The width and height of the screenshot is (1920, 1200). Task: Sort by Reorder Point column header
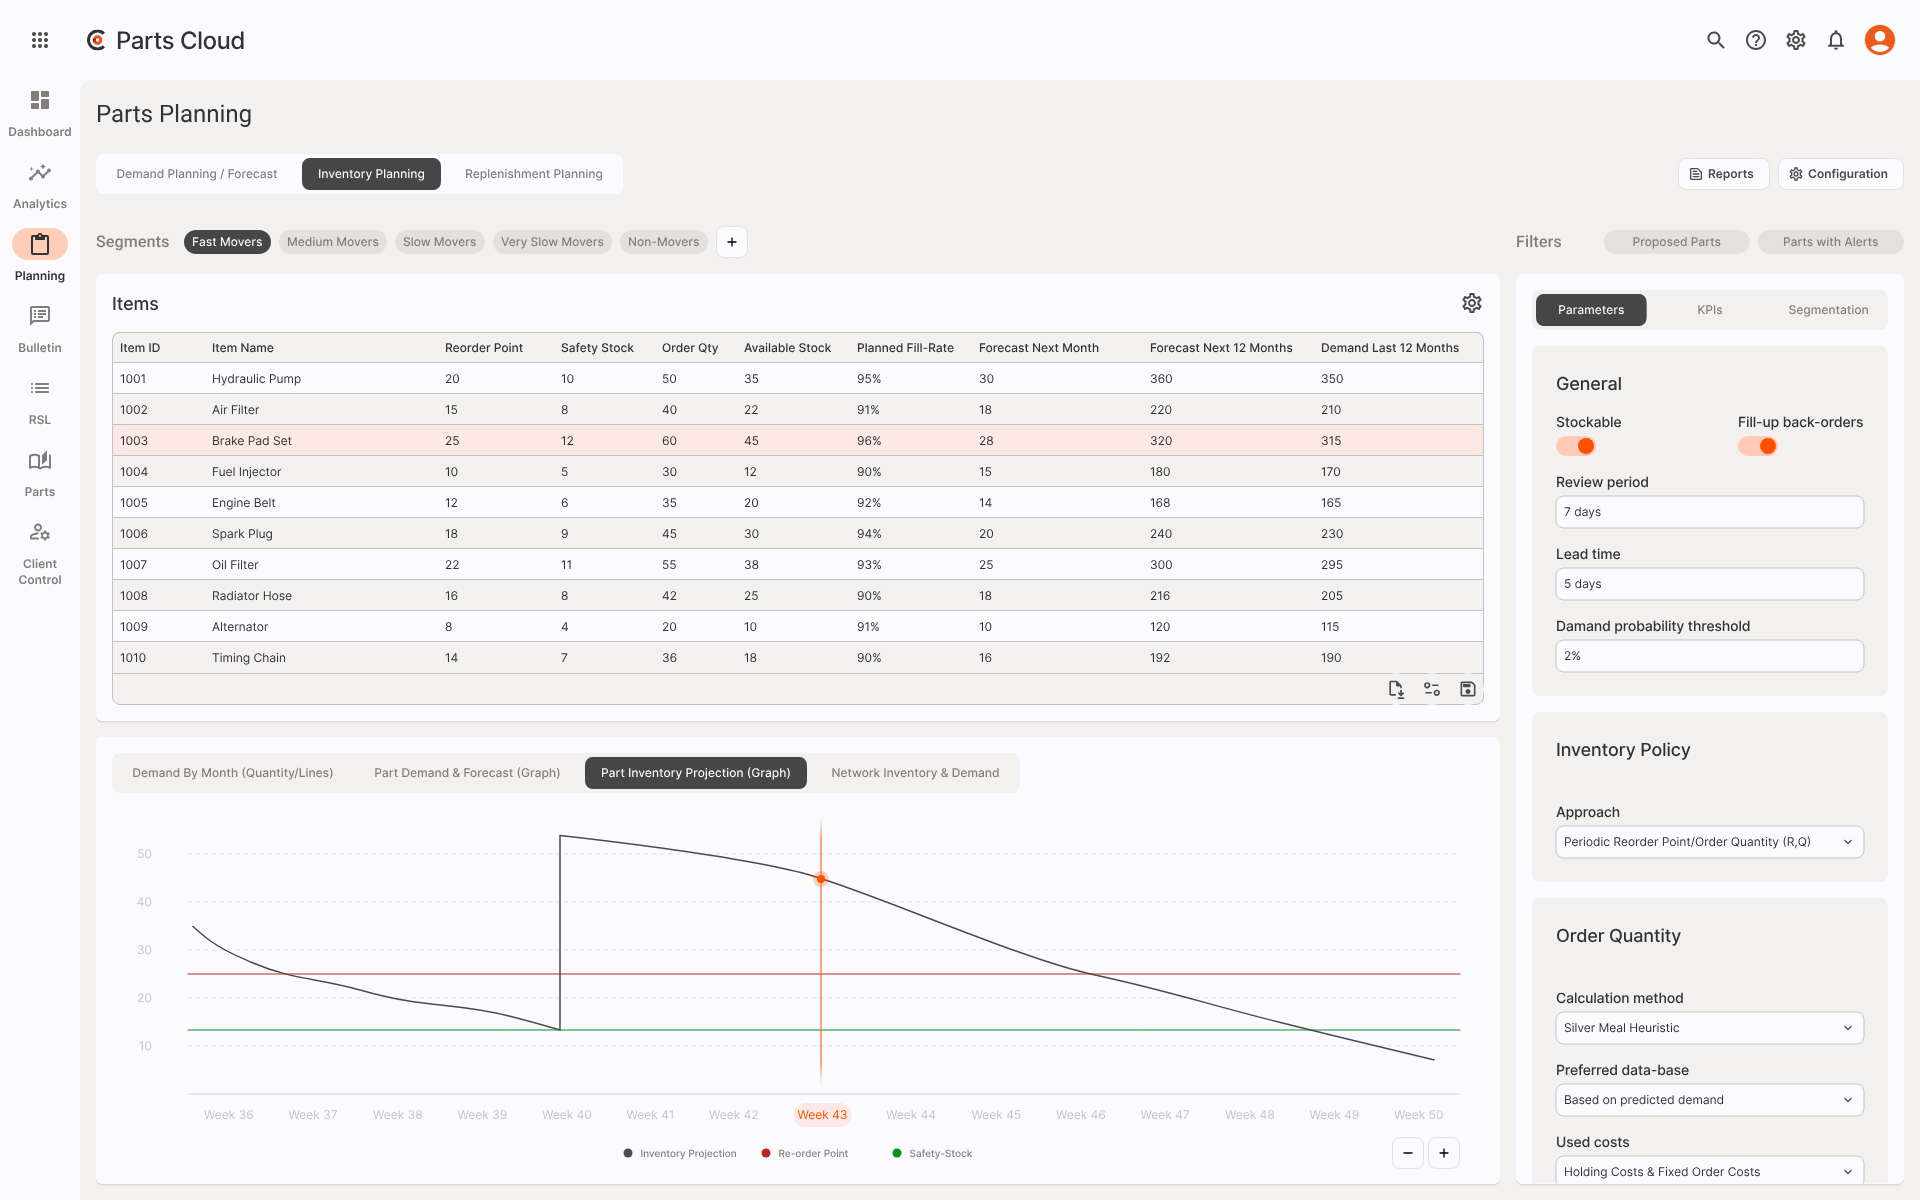tap(484, 348)
